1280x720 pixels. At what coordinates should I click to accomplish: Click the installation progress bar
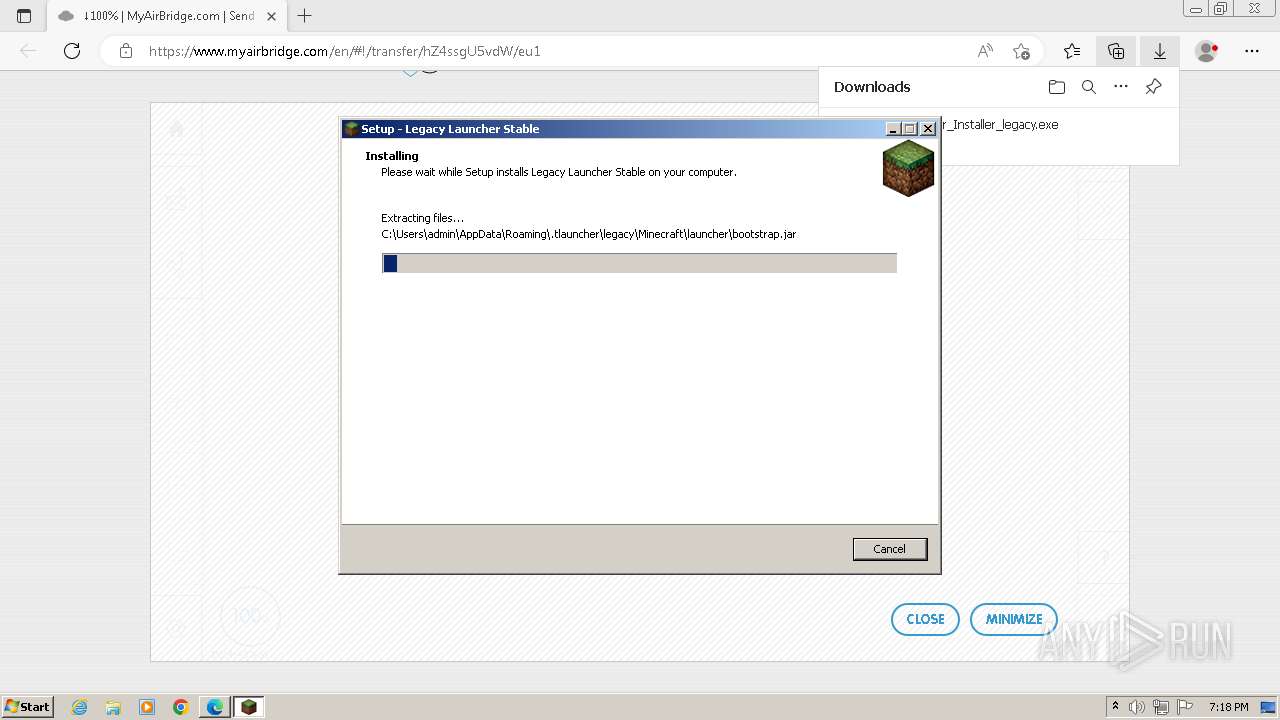click(x=639, y=263)
